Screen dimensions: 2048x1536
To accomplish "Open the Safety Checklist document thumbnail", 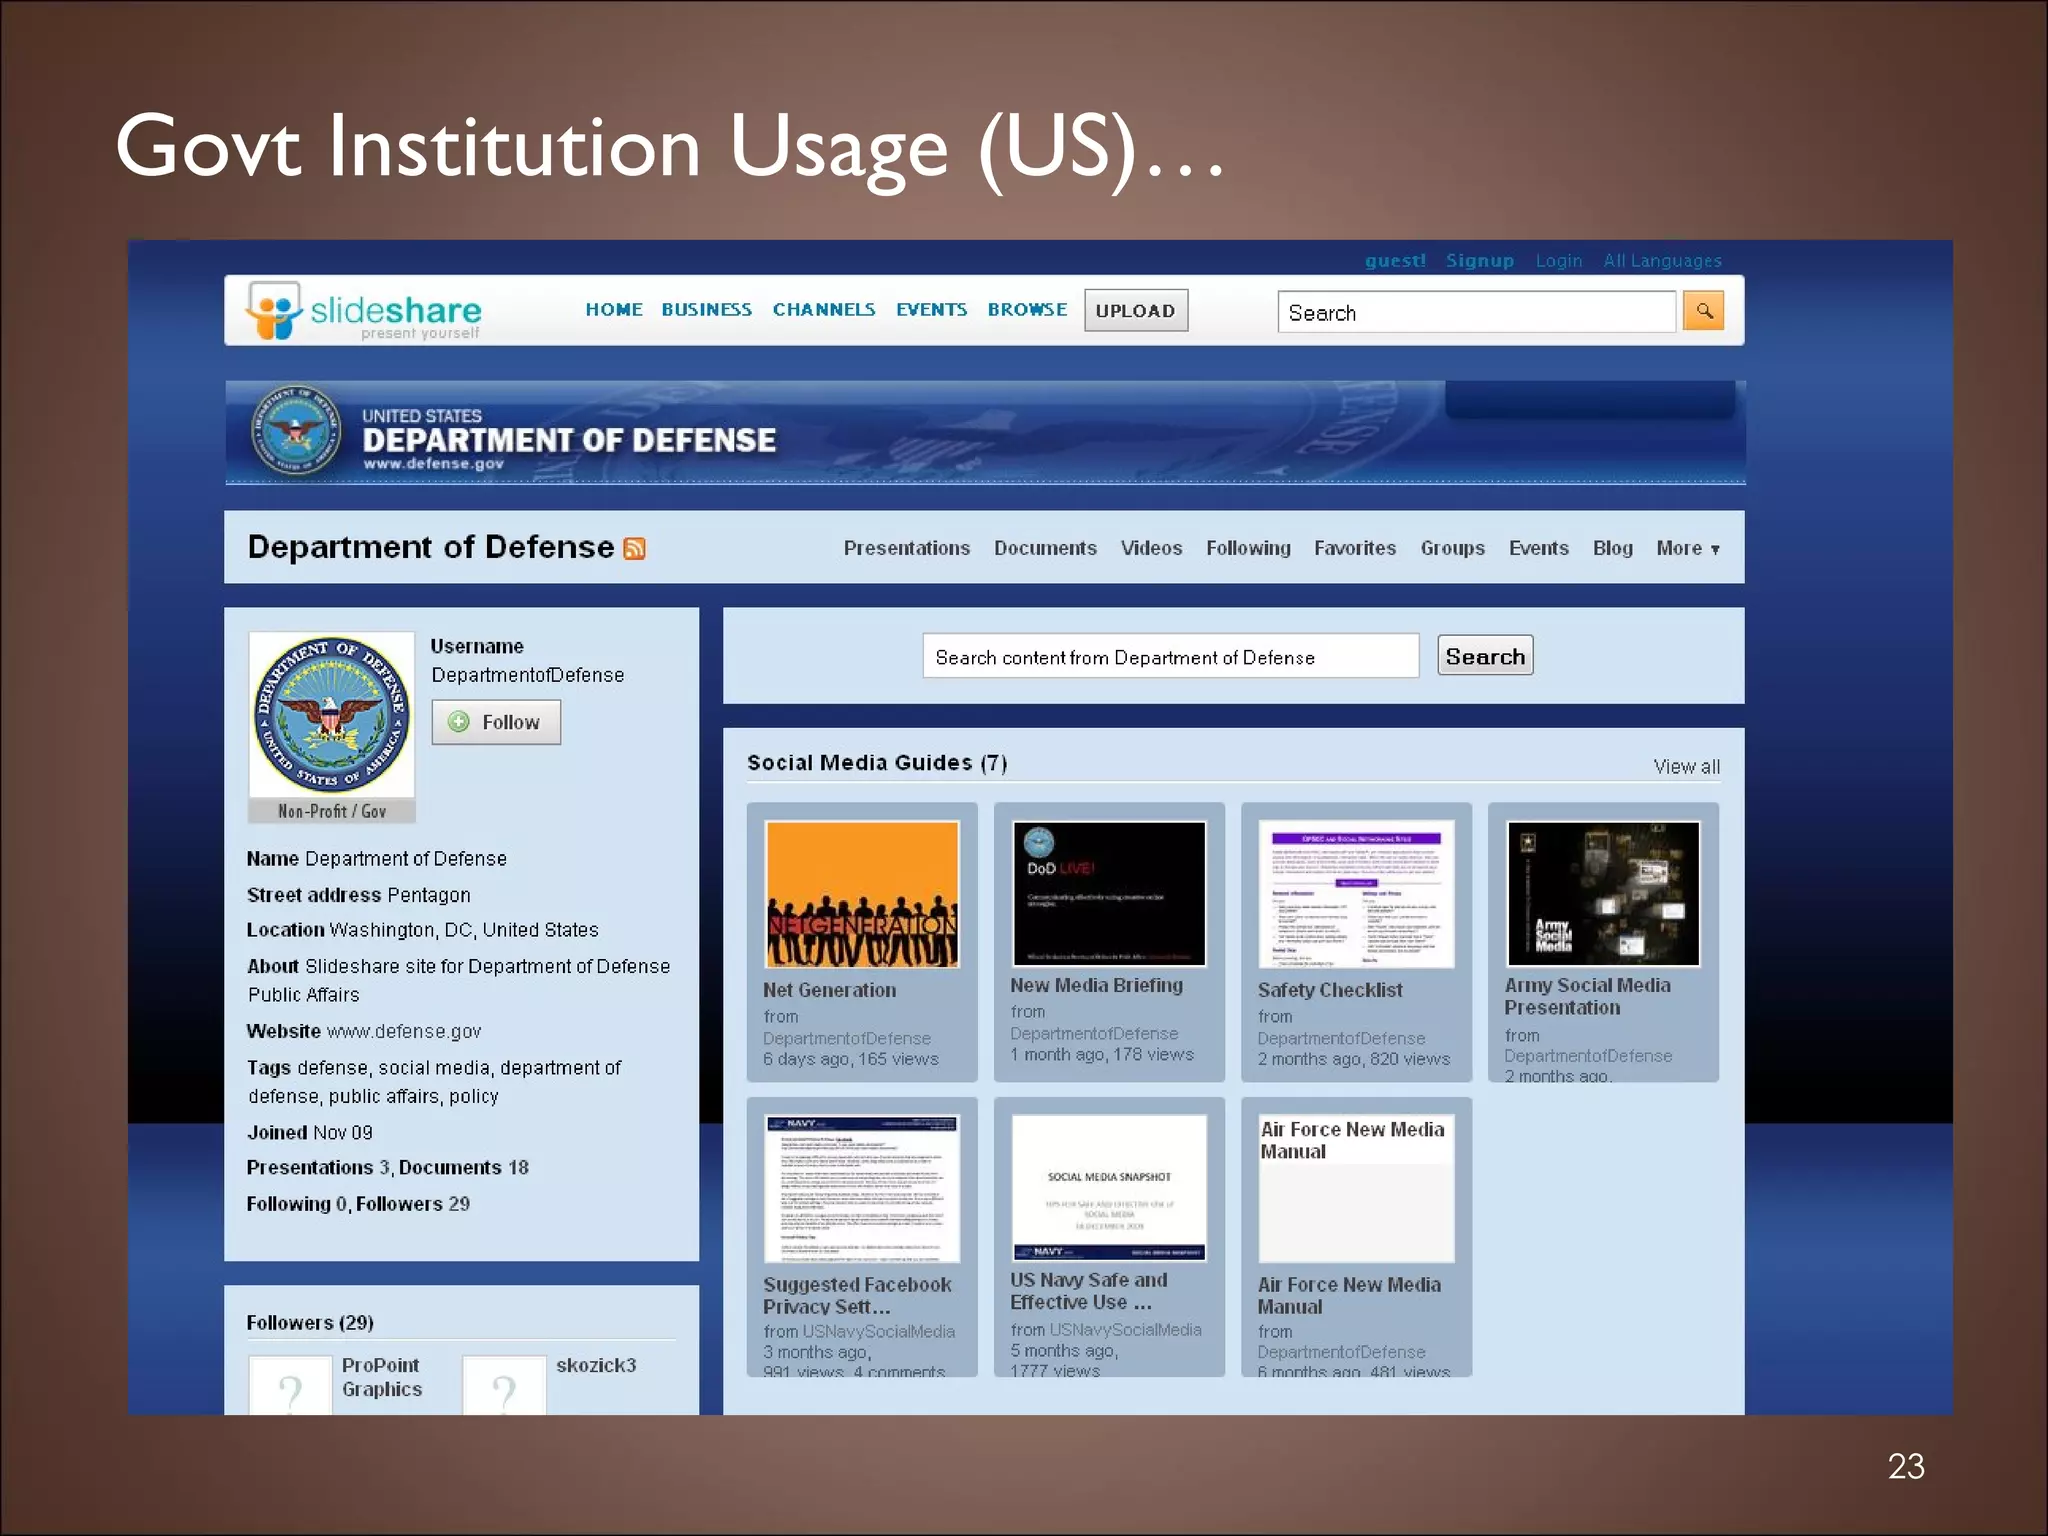I will tap(1355, 894).
